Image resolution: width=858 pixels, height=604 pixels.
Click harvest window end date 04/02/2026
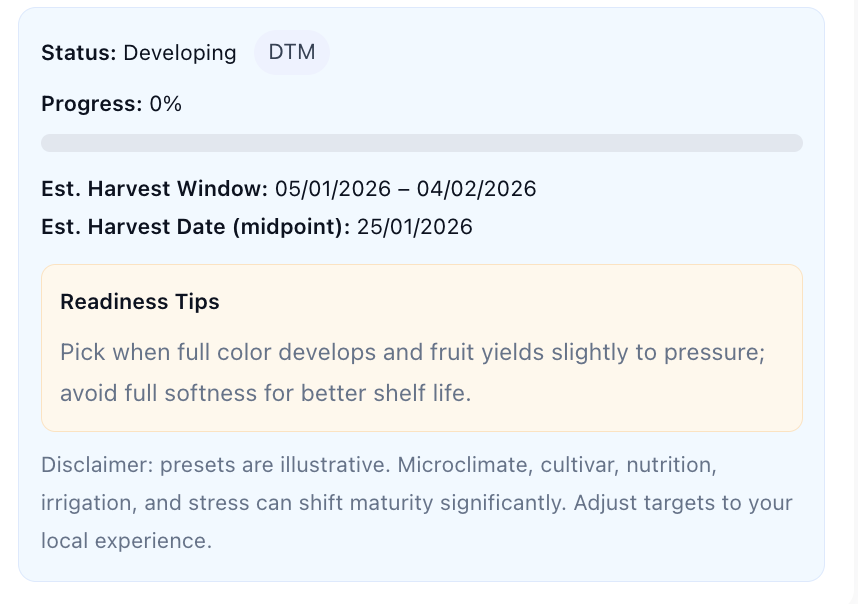[477, 189]
